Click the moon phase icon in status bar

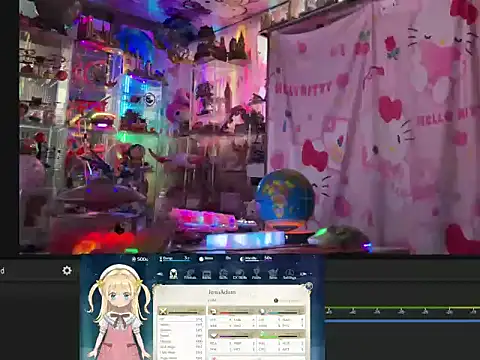click(242, 259)
